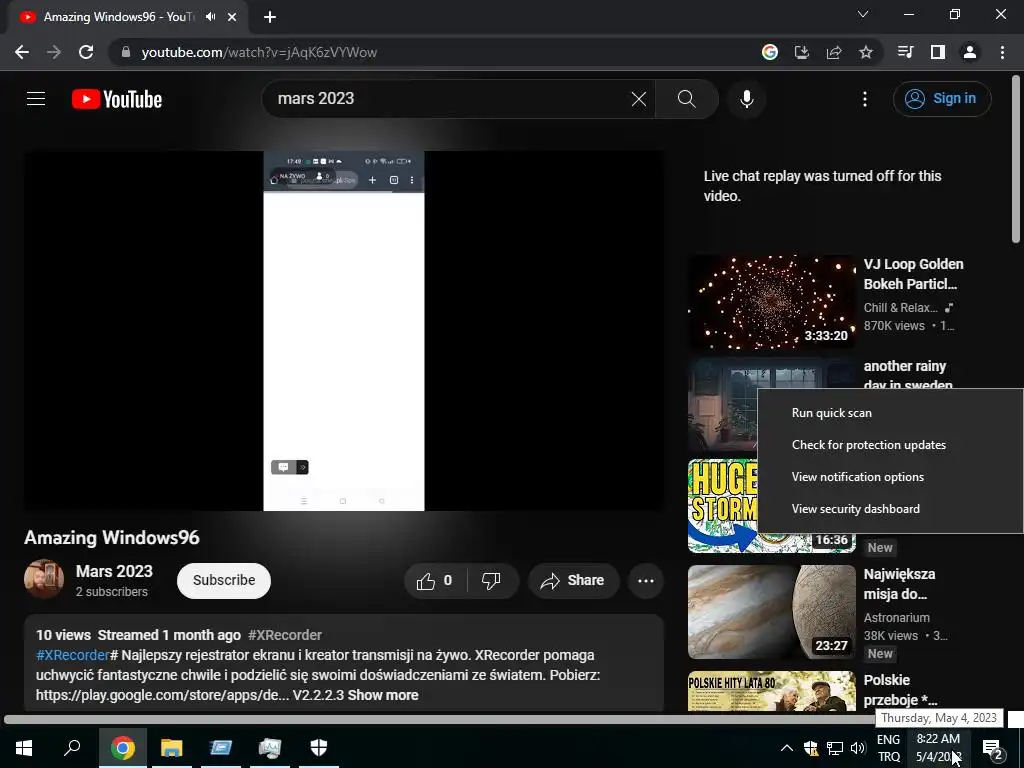Open taskbar search magnifier
Image resolution: width=1024 pixels, height=768 pixels.
point(72,748)
